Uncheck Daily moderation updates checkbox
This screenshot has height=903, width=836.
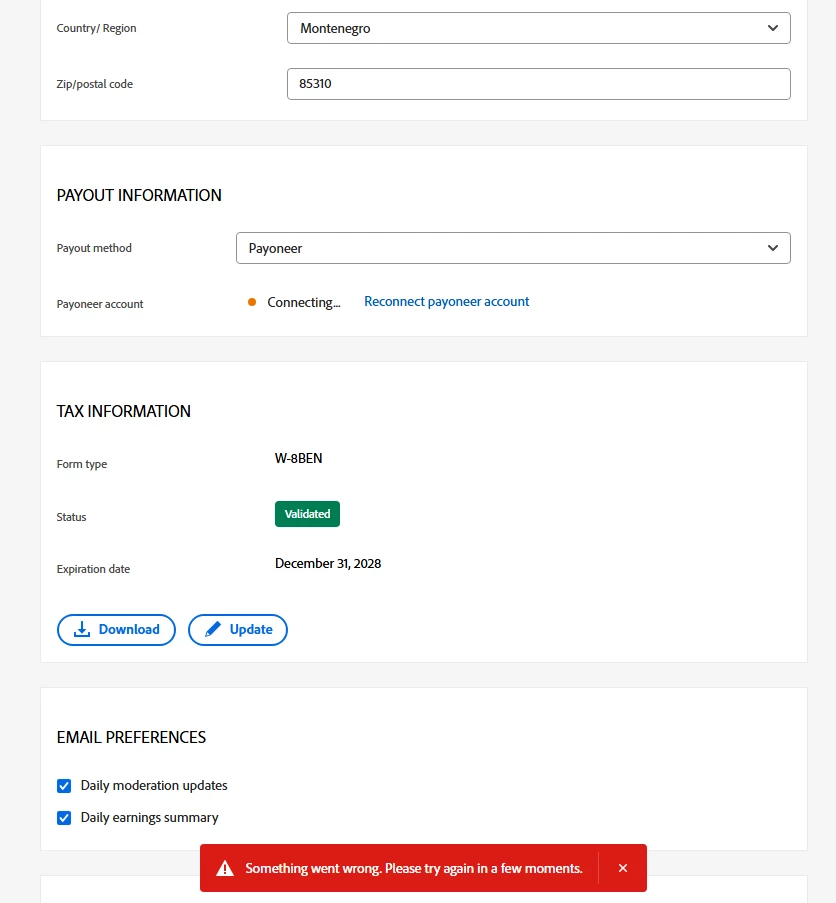pyautogui.click(x=64, y=786)
